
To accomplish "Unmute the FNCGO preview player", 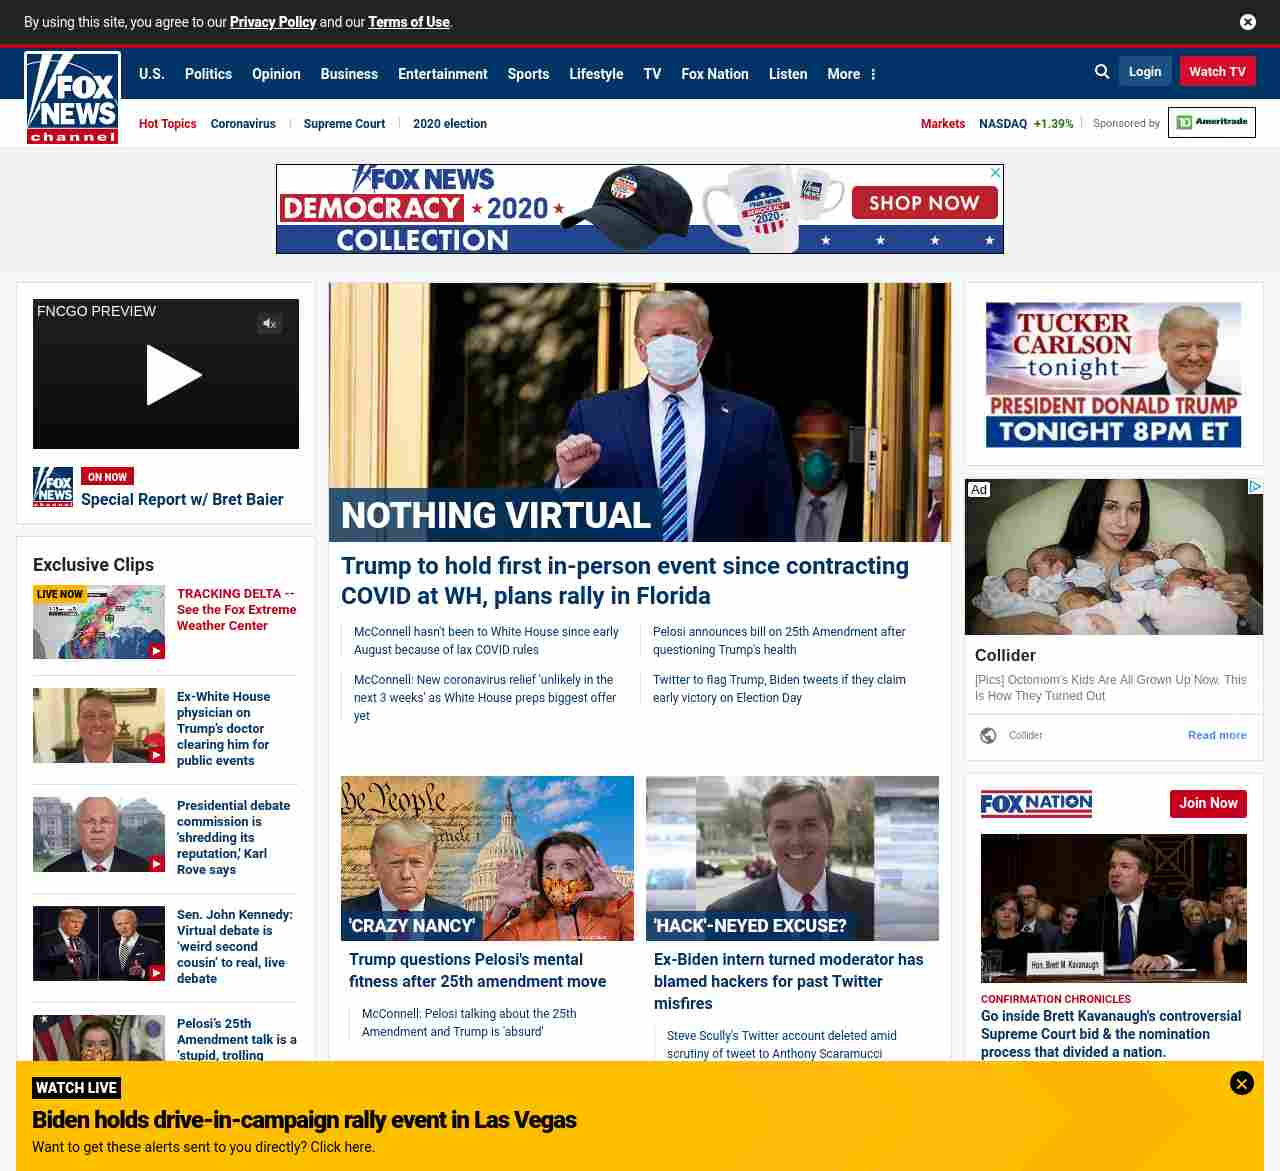I will pos(269,323).
